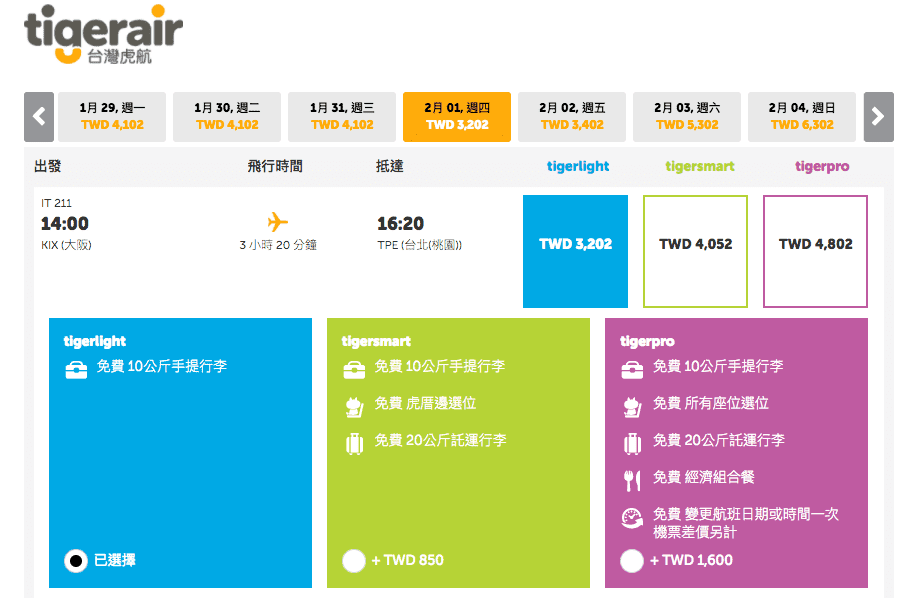Select date tab 1月 29, 週一

(112, 117)
